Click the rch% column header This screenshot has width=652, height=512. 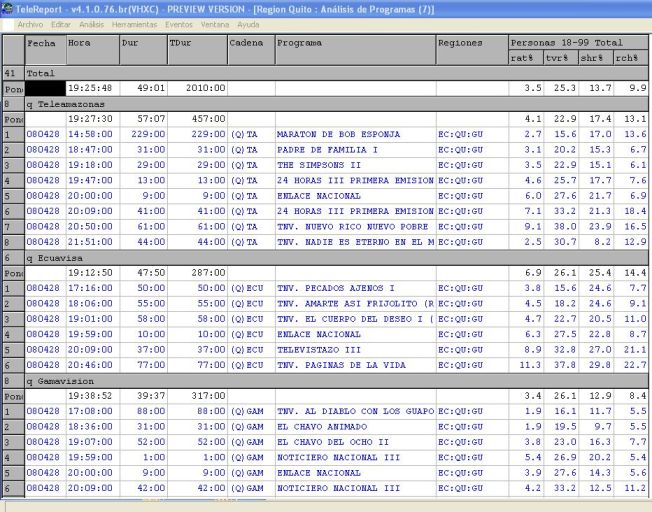(x=631, y=58)
